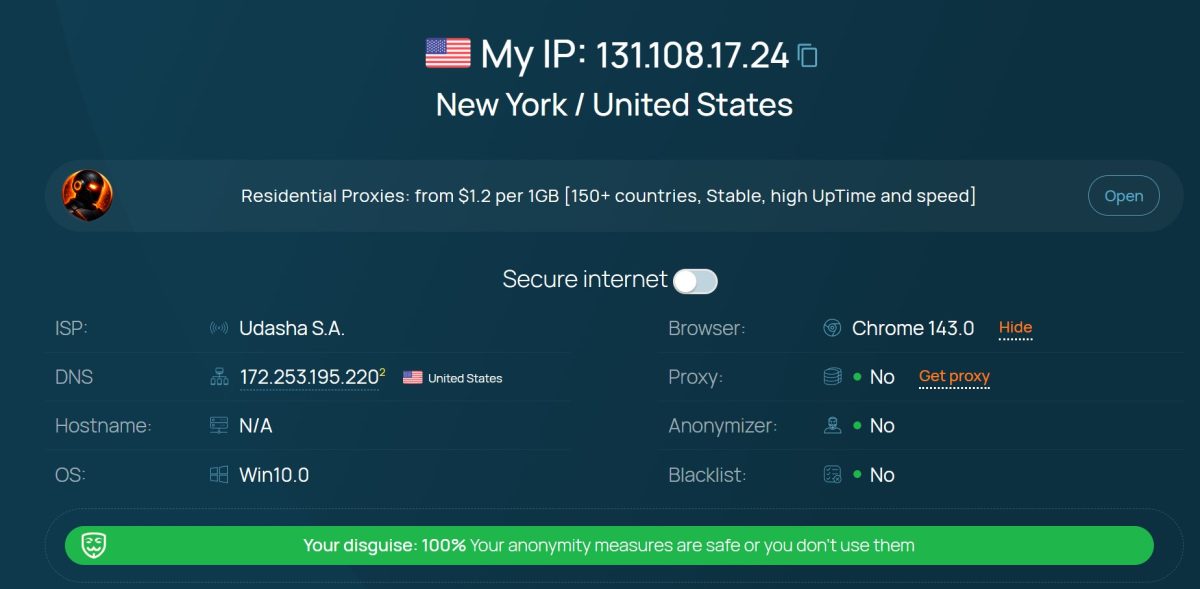Click the mask icon in the green disguise bar

tap(94, 545)
